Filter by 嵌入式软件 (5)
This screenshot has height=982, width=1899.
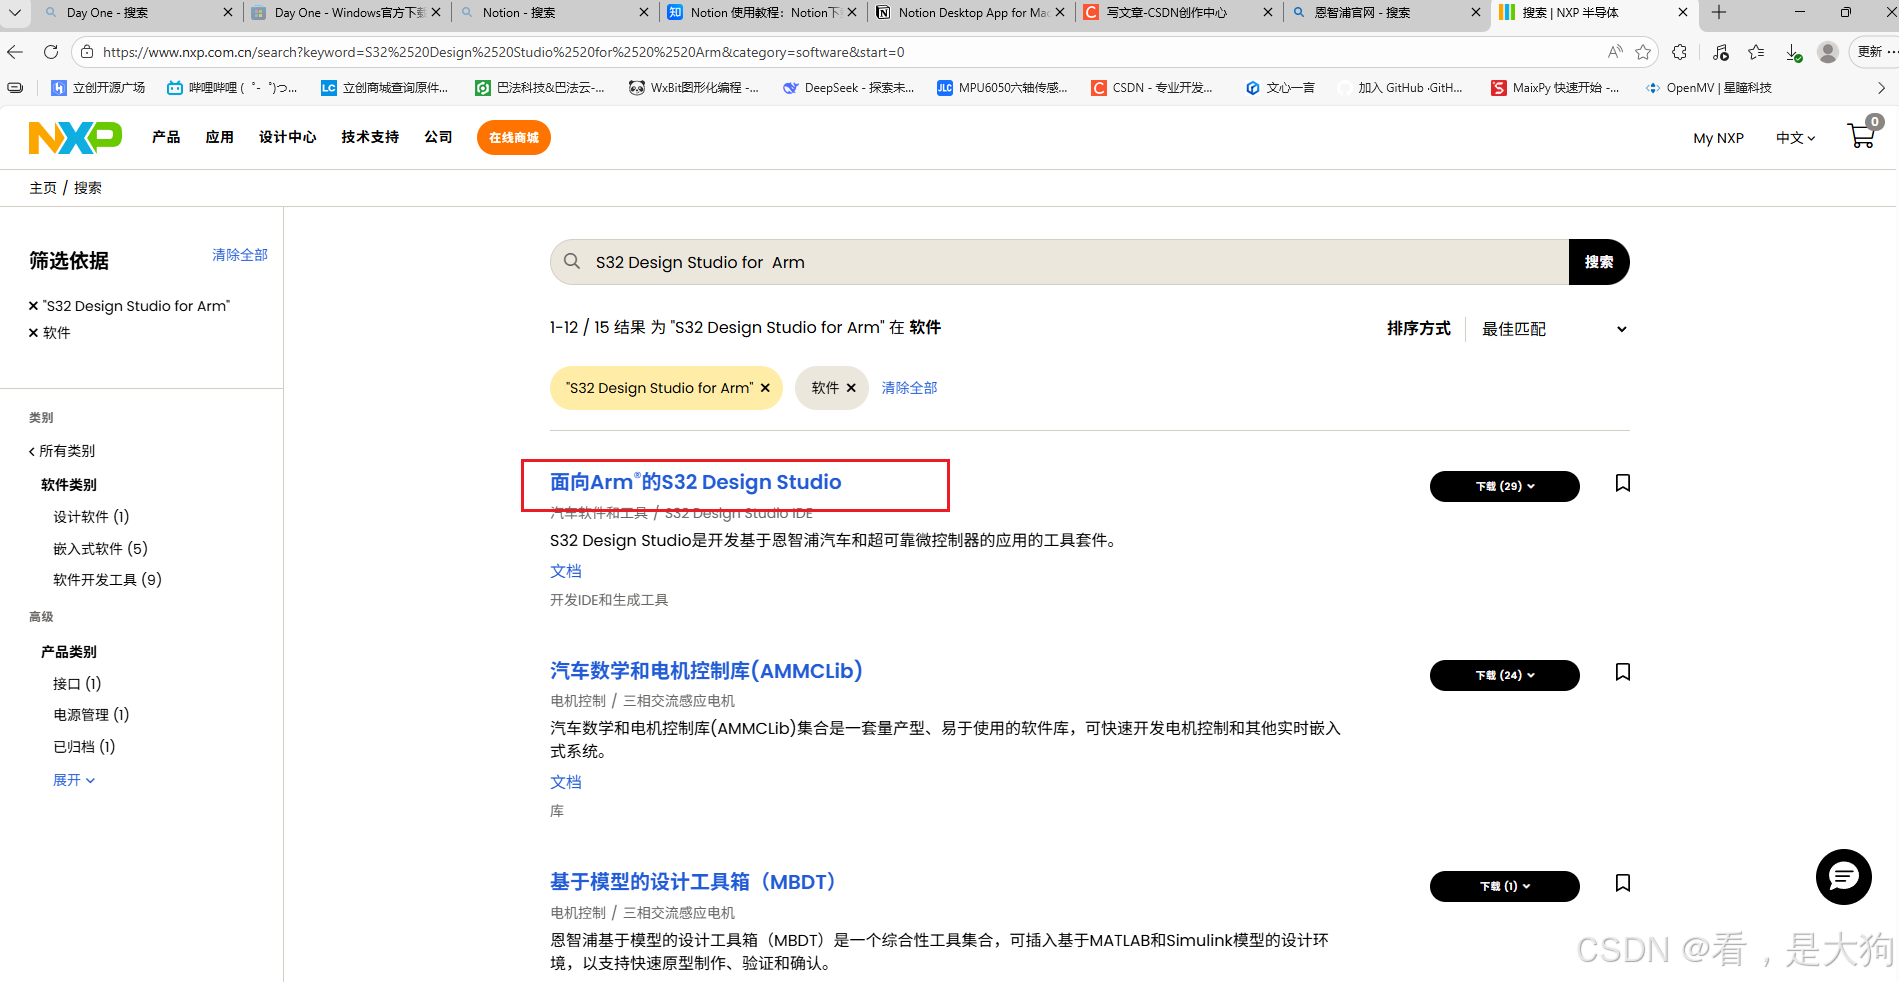tap(100, 549)
